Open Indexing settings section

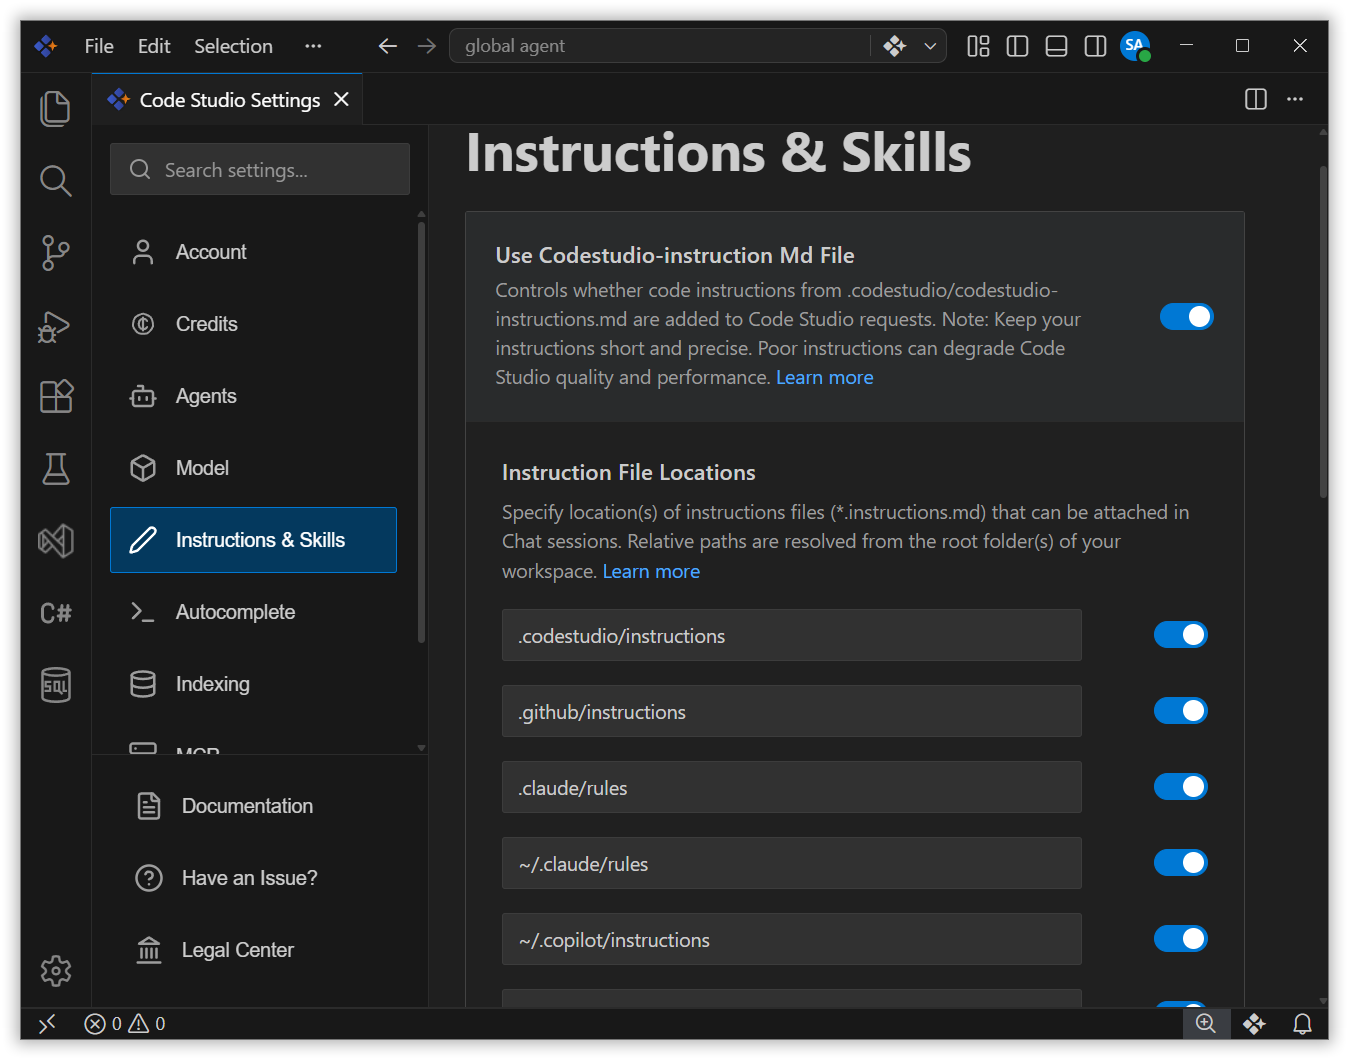coord(253,684)
